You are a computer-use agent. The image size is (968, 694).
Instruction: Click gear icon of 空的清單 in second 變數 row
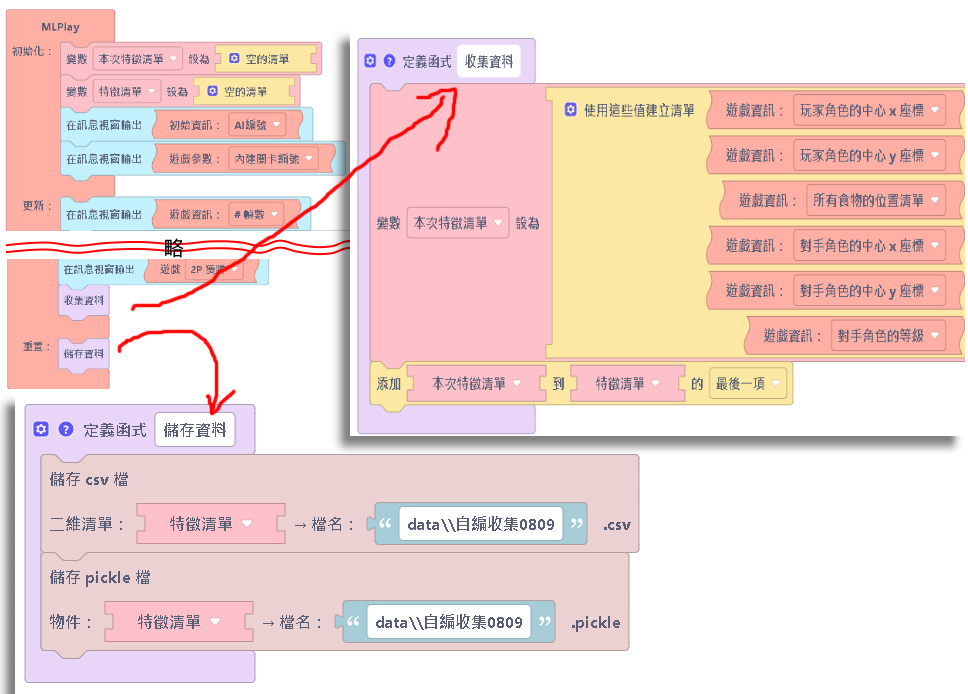point(212,91)
